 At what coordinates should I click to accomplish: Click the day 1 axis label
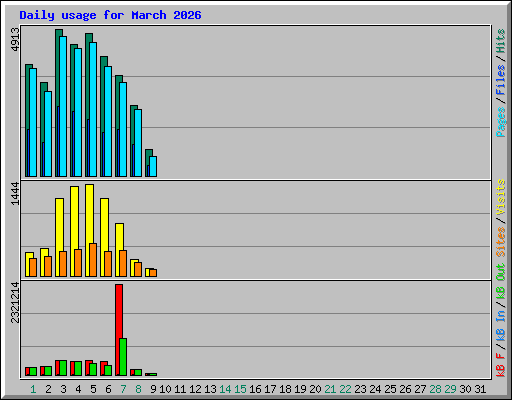pos(33,389)
